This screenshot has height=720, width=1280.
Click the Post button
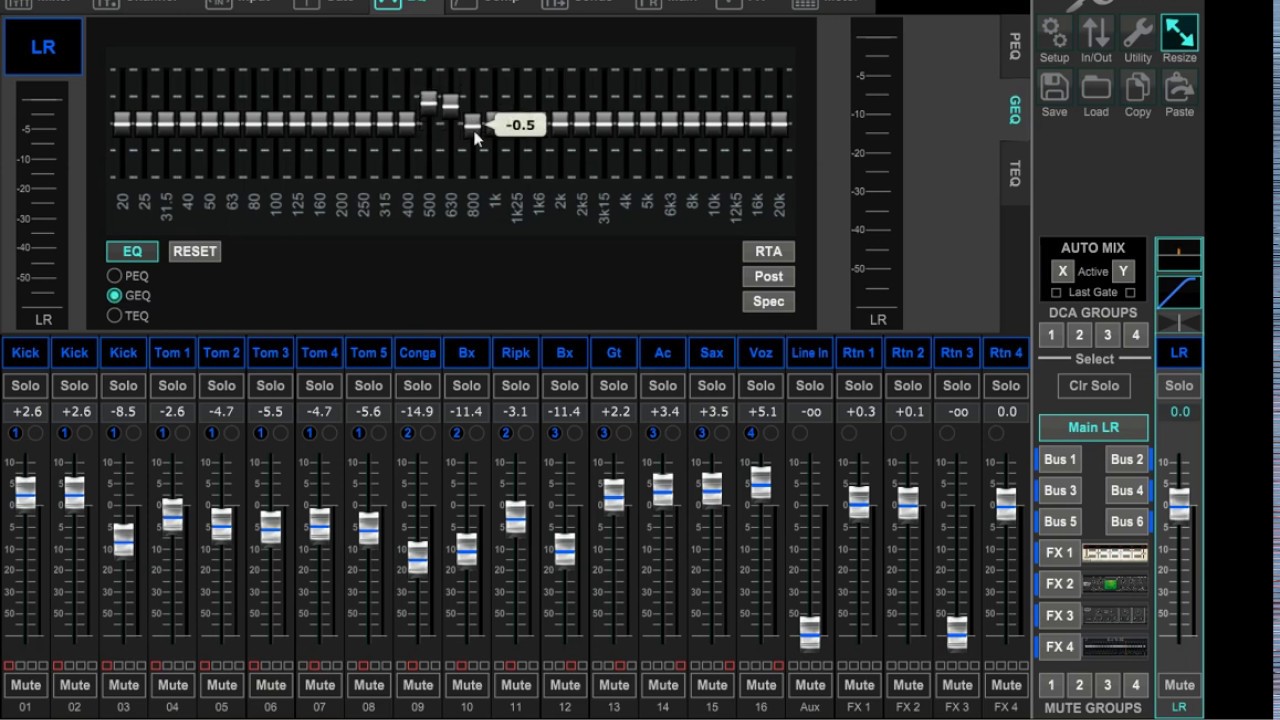[769, 276]
